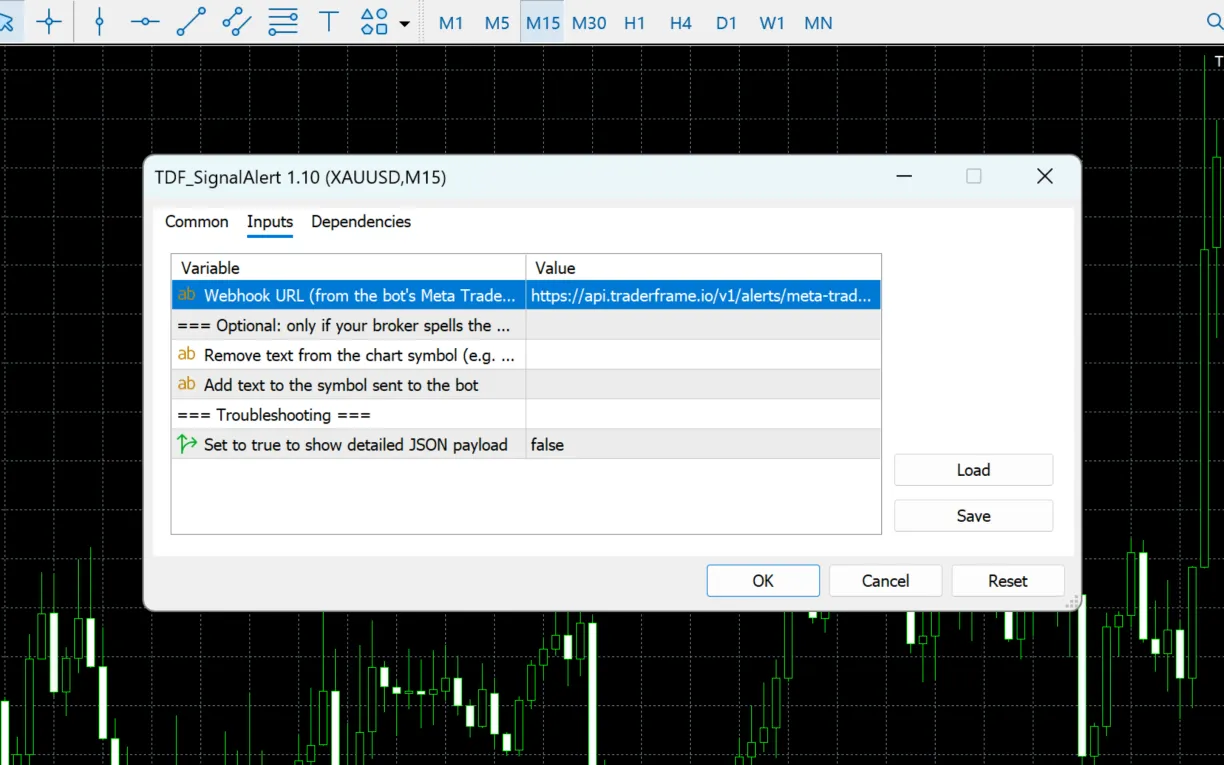Select 'Set to true to show detailed JSON' row

coord(348,444)
